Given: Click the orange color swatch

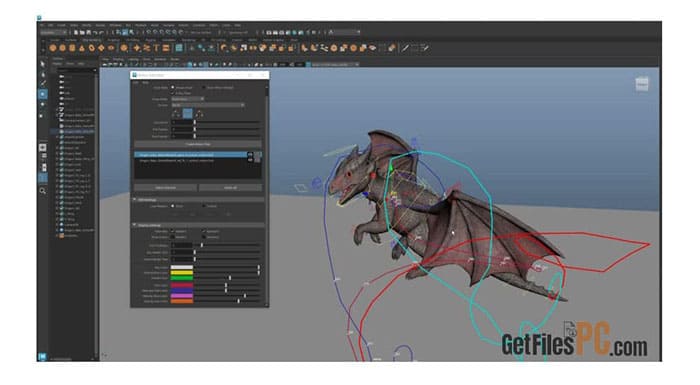Looking at the screenshot, I should click(182, 301).
